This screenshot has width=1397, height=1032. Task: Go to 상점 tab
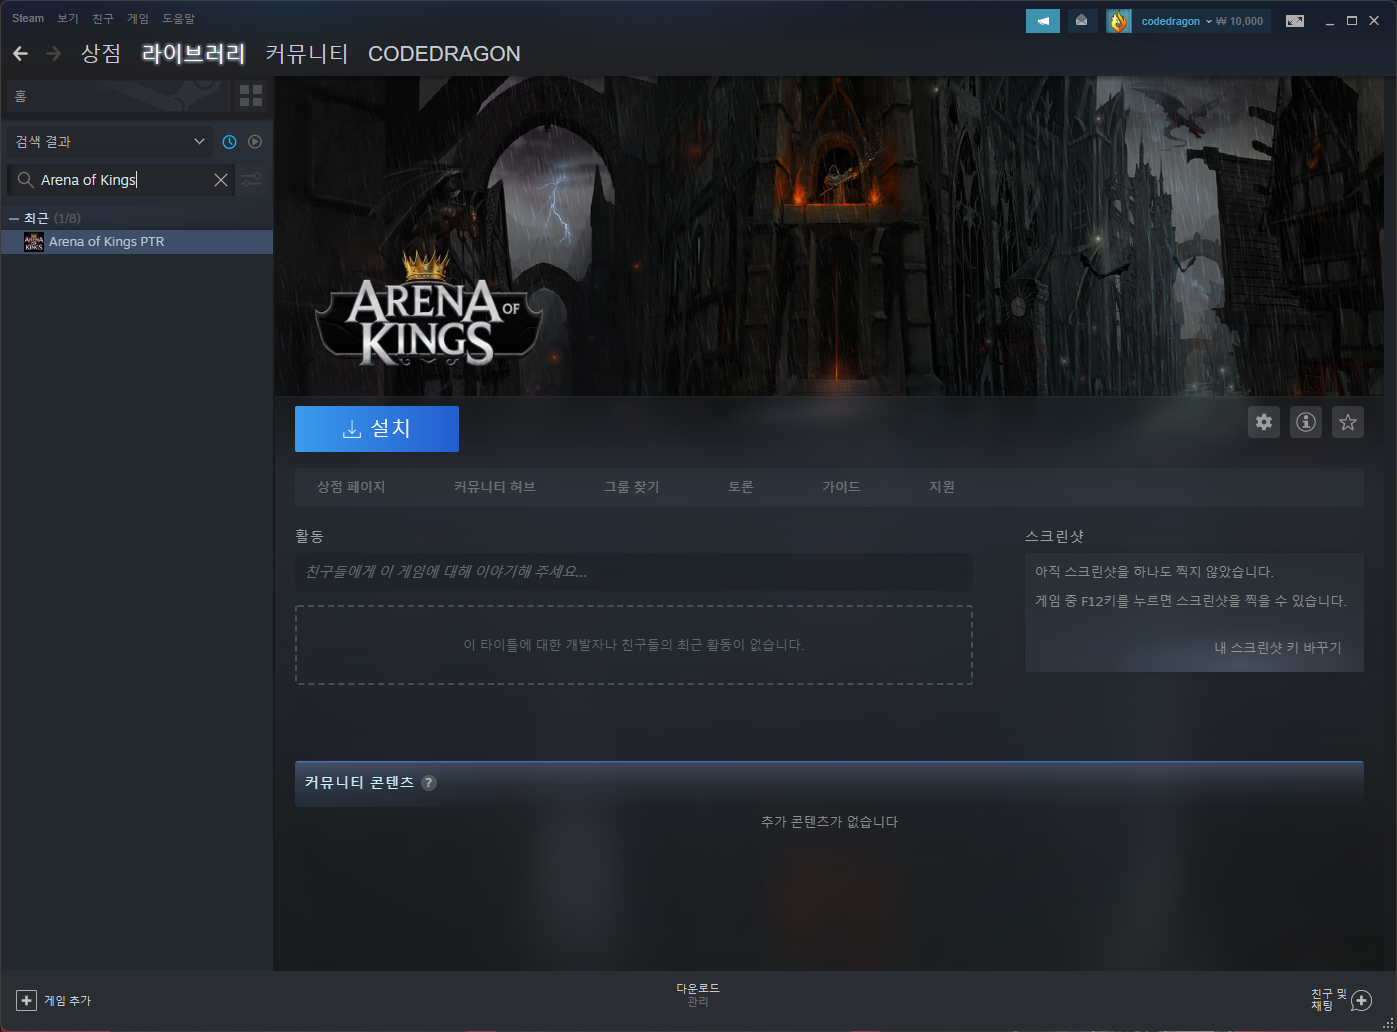101,53
